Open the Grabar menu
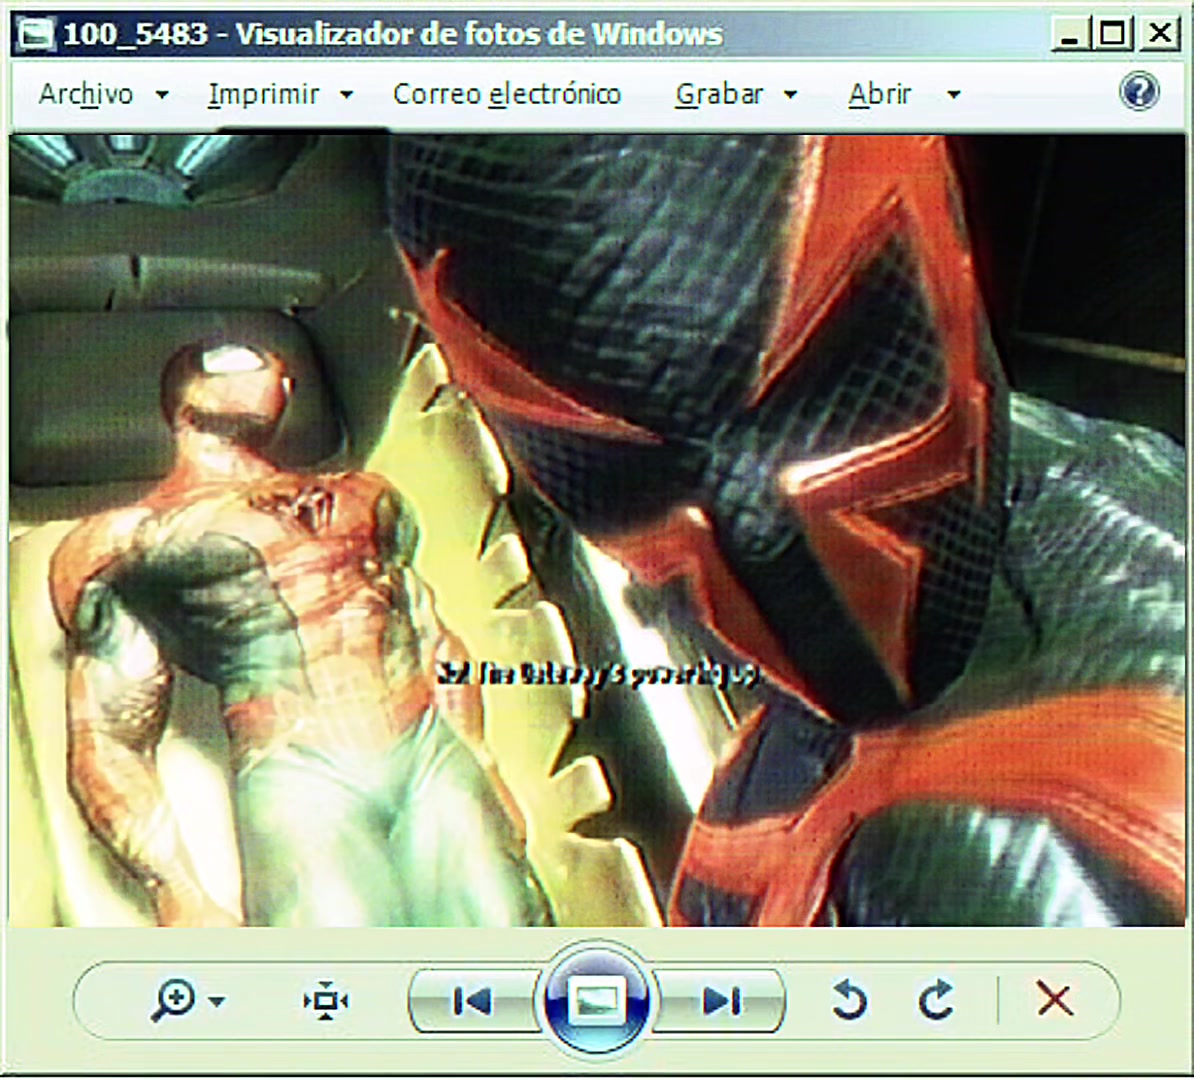The image size is (1194, 1080). pyautogui.click(x=719, y=94)
